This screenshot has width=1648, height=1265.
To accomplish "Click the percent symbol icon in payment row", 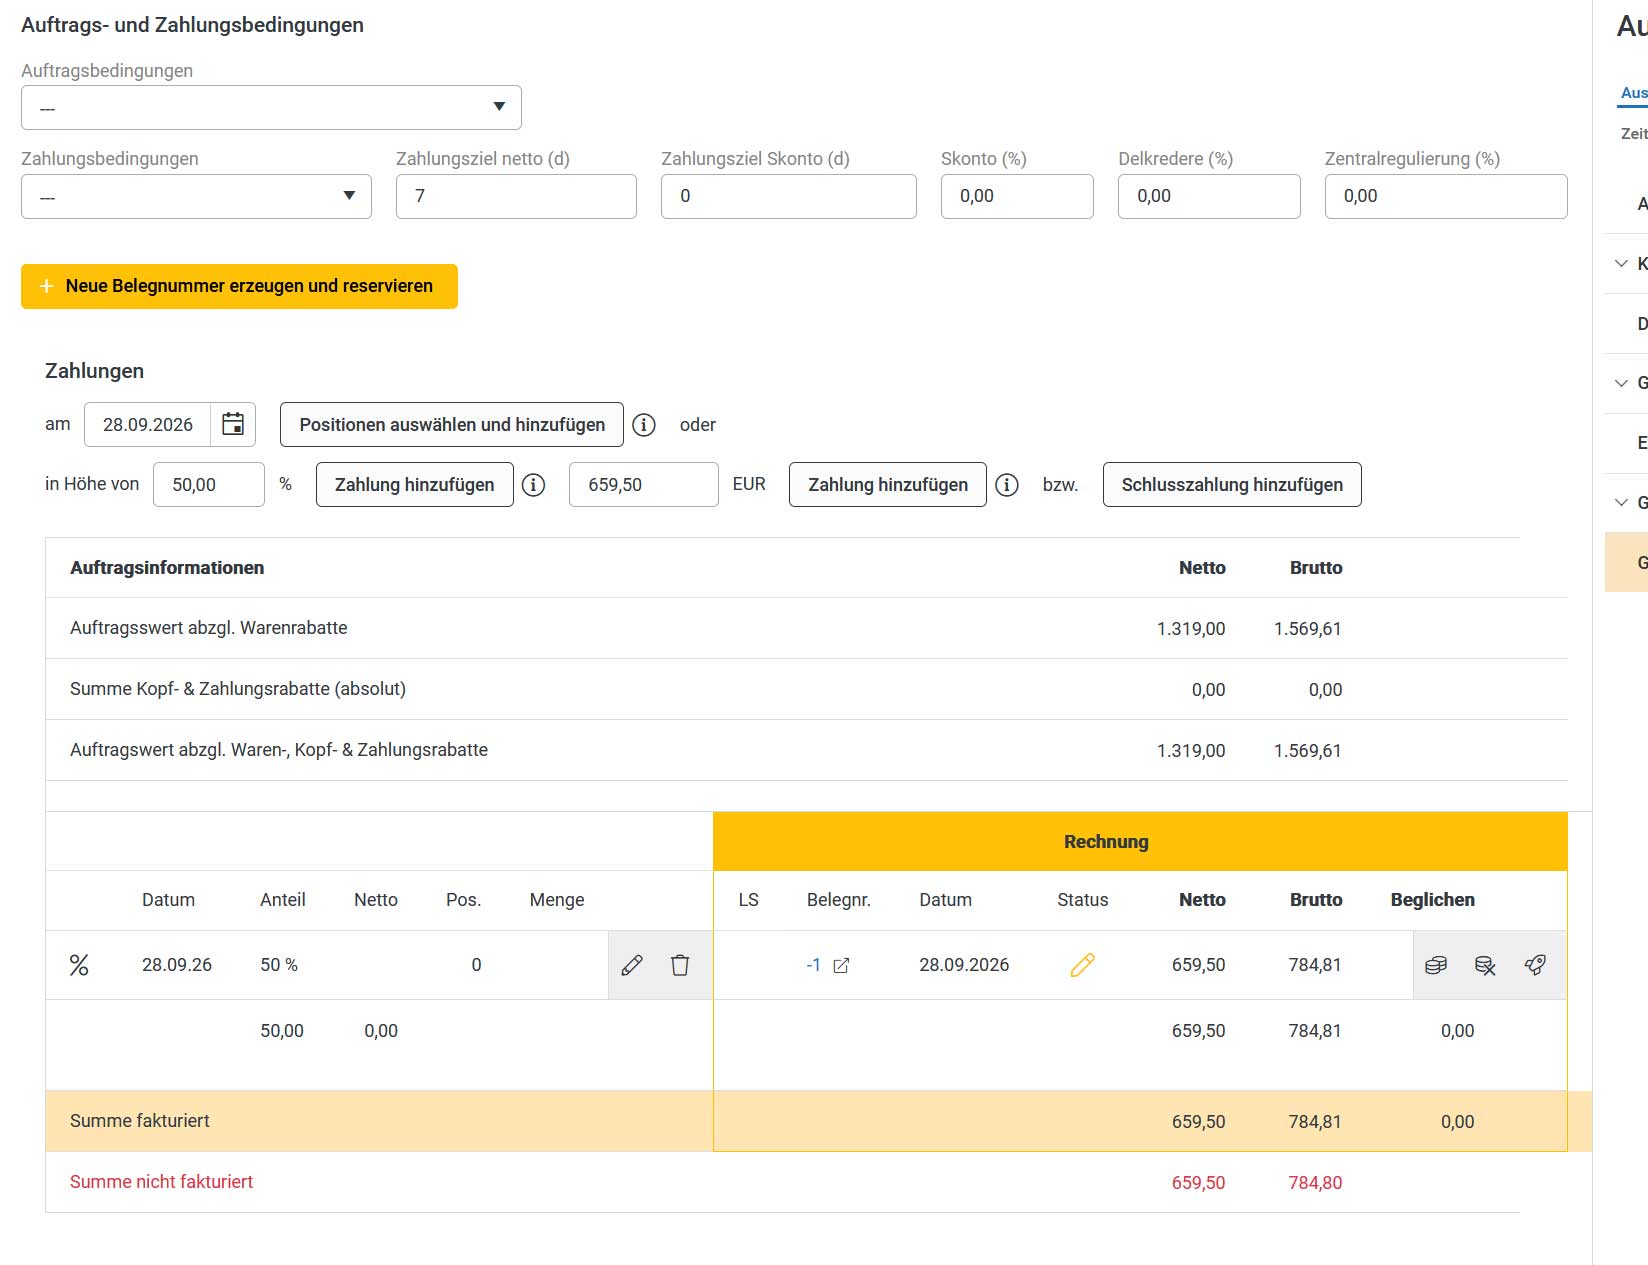I will 79,965.
